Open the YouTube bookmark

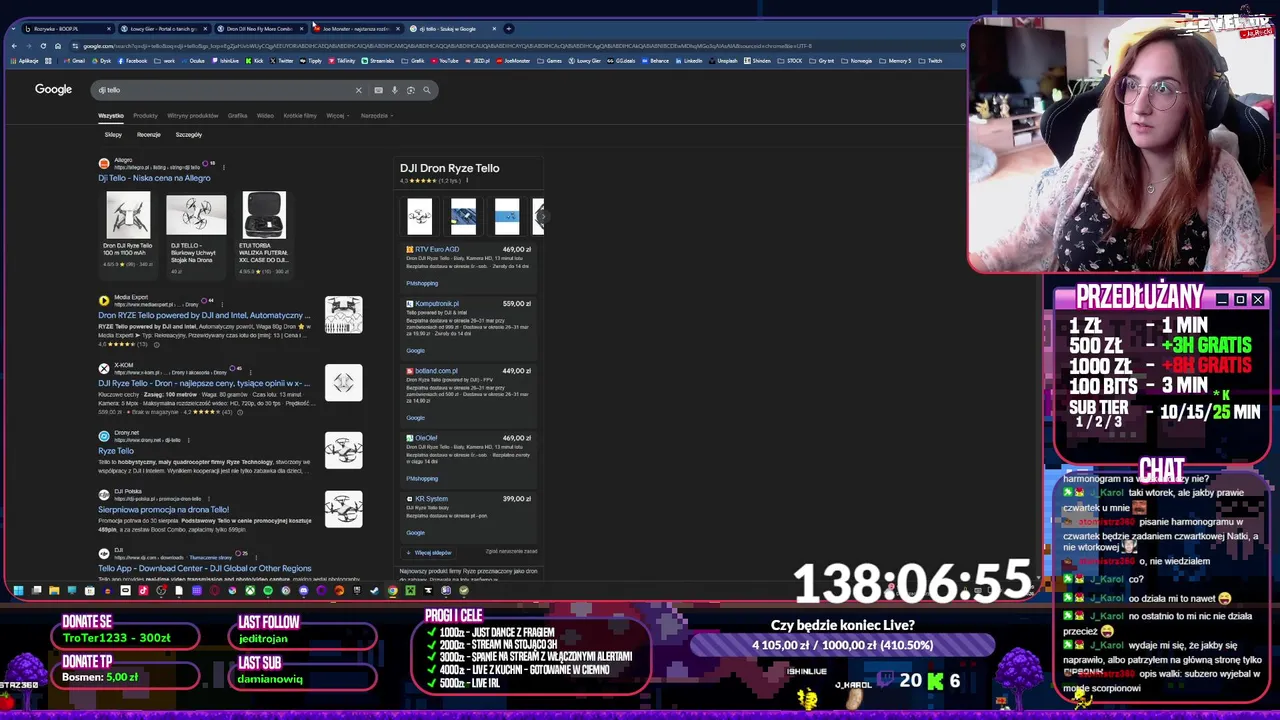click(x=444, y=61)
